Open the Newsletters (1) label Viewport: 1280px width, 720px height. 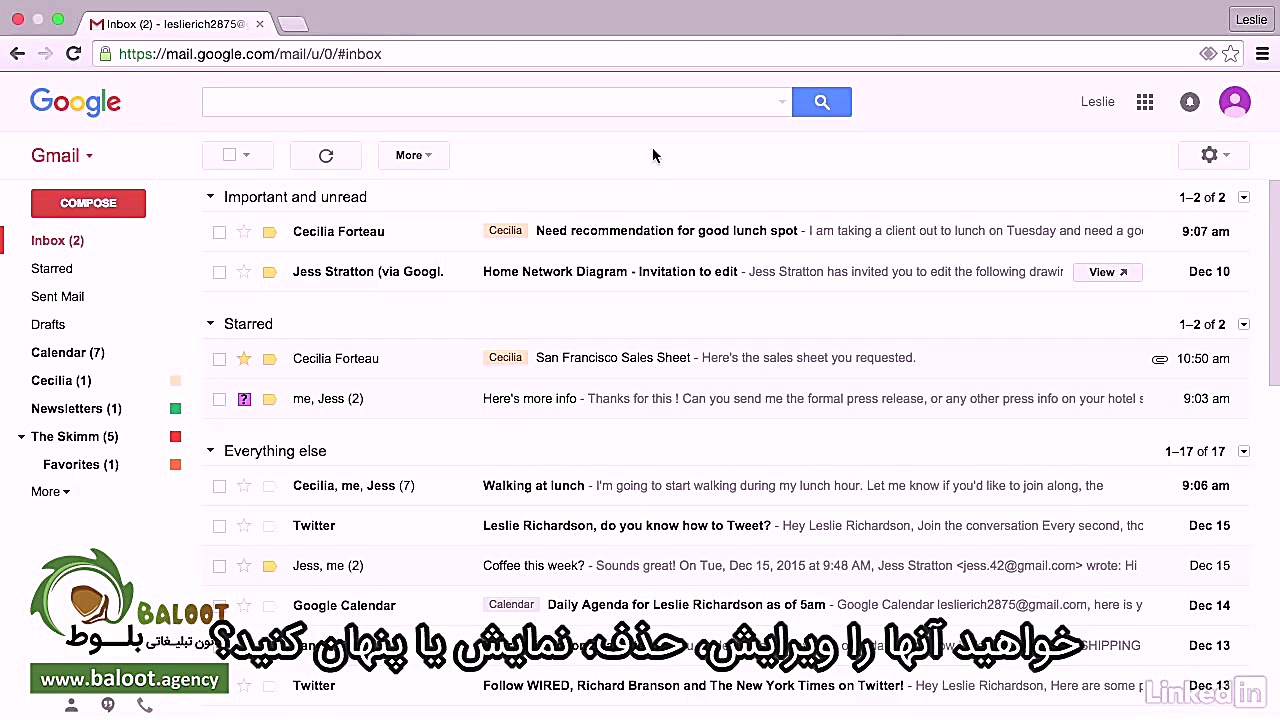[76, 409]
